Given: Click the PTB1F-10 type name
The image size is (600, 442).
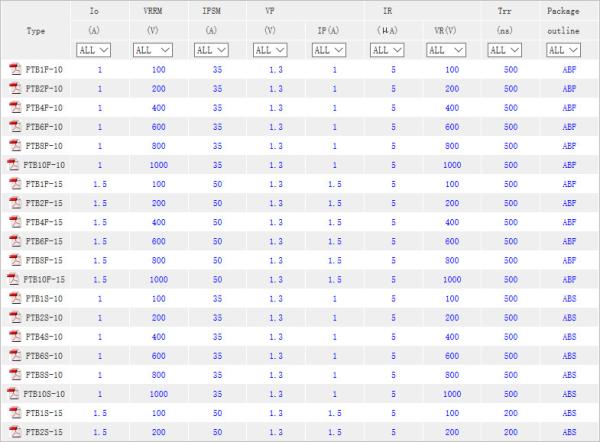Looking at the screenshot, I should coord(44,70).
